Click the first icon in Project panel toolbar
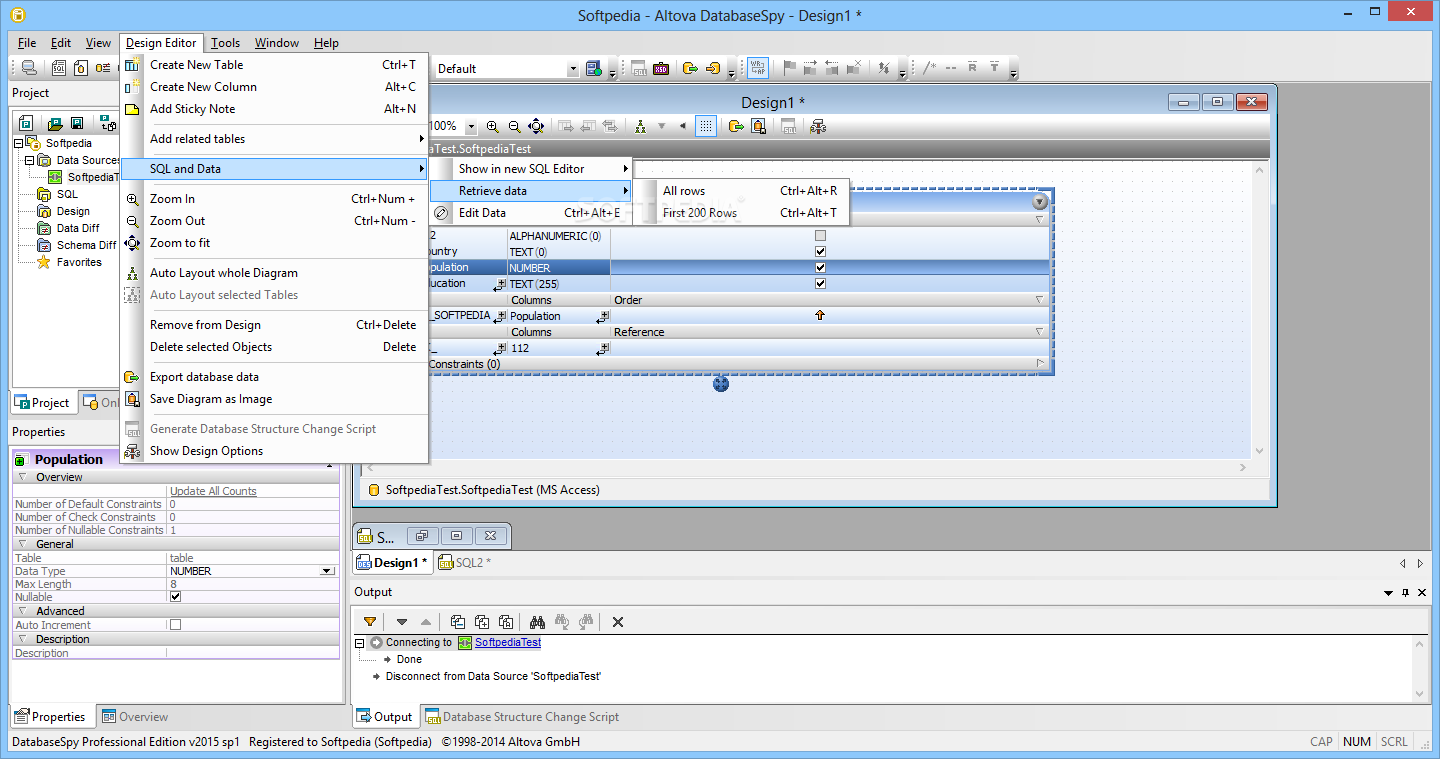Viewport: 1440px width, 759px height. [x=26, y=123]
